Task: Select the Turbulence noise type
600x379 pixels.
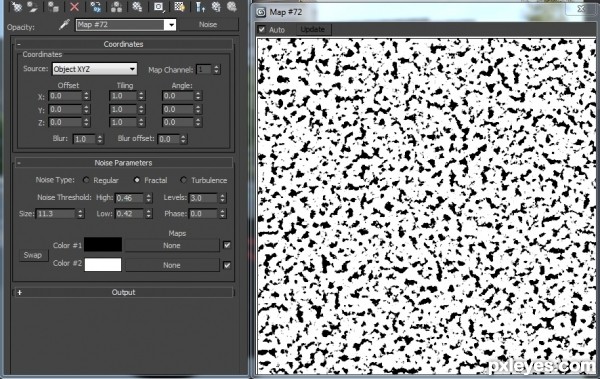Action: pyautogui.click(x=184, y=180)
